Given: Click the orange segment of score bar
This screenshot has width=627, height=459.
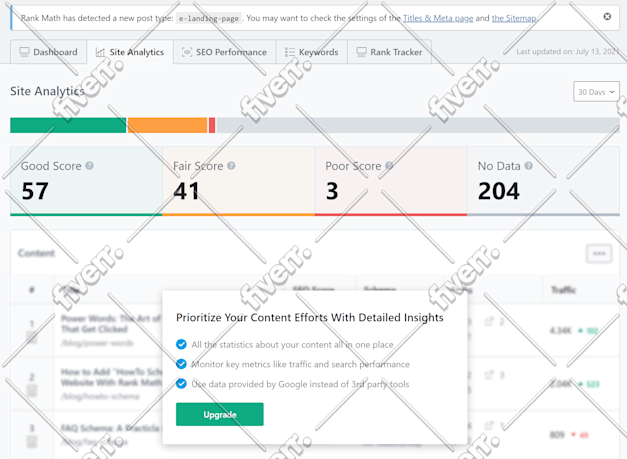Looking at the screenshot, I should [167, 125].
